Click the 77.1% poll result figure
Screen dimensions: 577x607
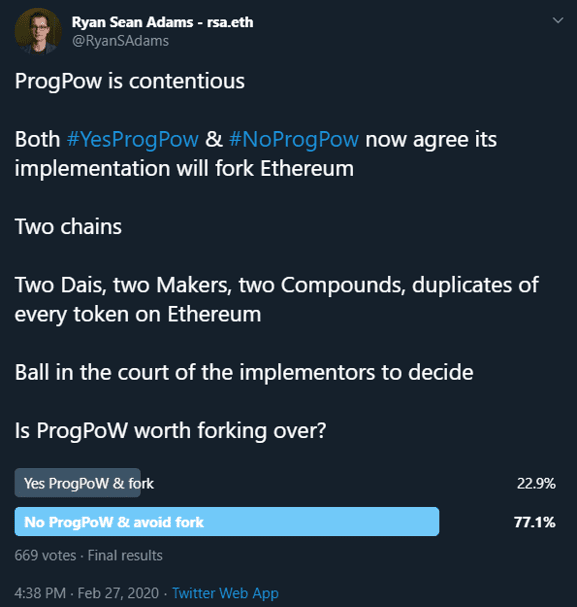535,522
